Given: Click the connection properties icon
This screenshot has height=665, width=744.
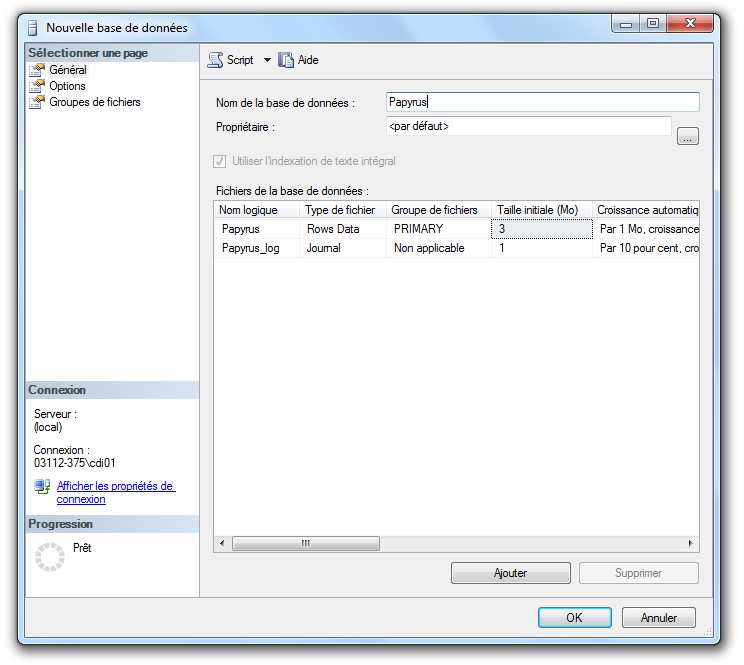Looking at the screenshot, I should (42, 487).
